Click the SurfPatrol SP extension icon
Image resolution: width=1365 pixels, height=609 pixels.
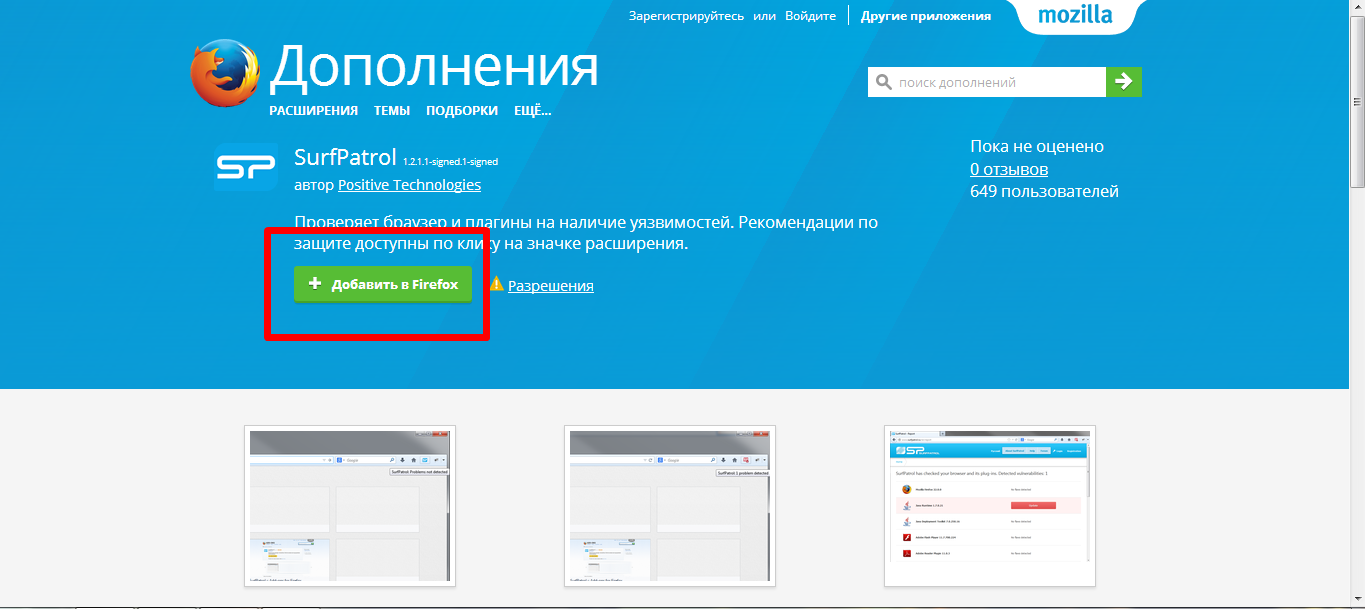tap(245, 168)
